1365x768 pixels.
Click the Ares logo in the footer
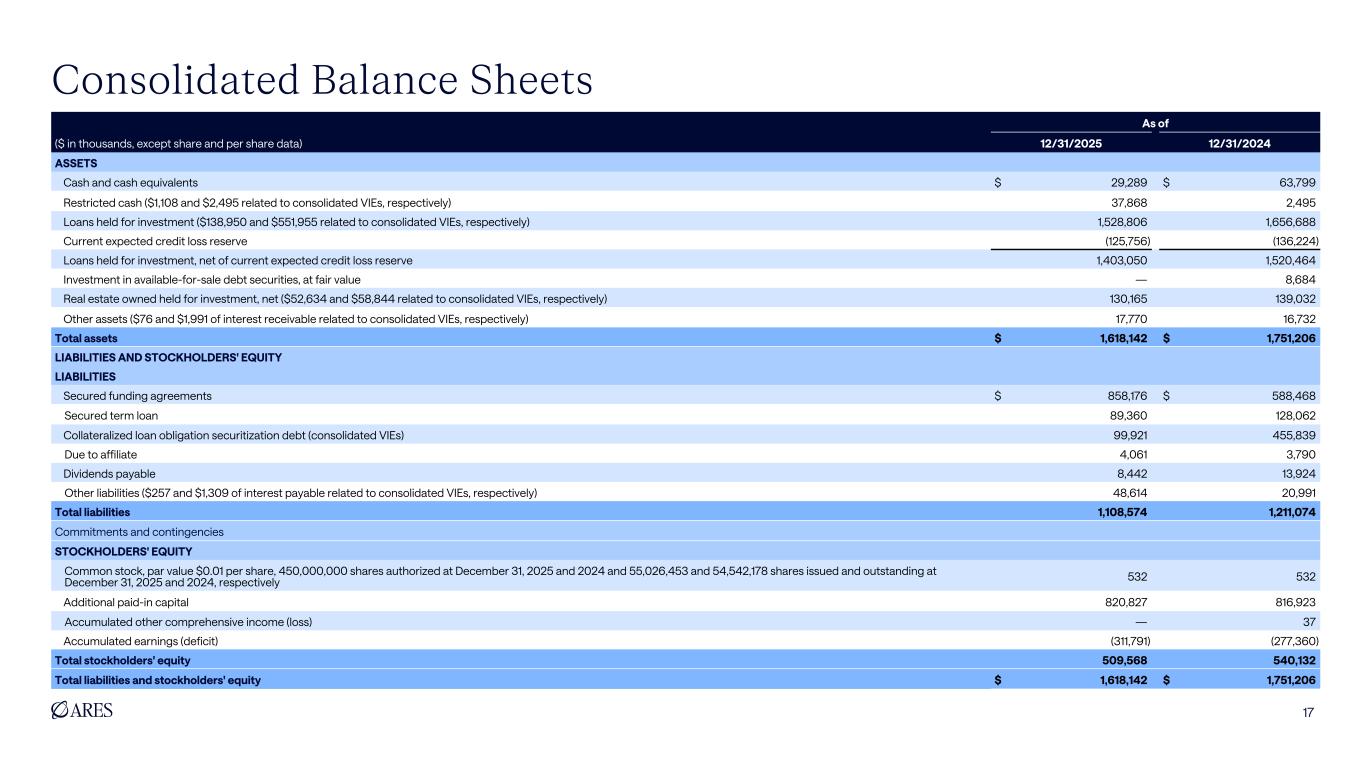tap(81, 711)
